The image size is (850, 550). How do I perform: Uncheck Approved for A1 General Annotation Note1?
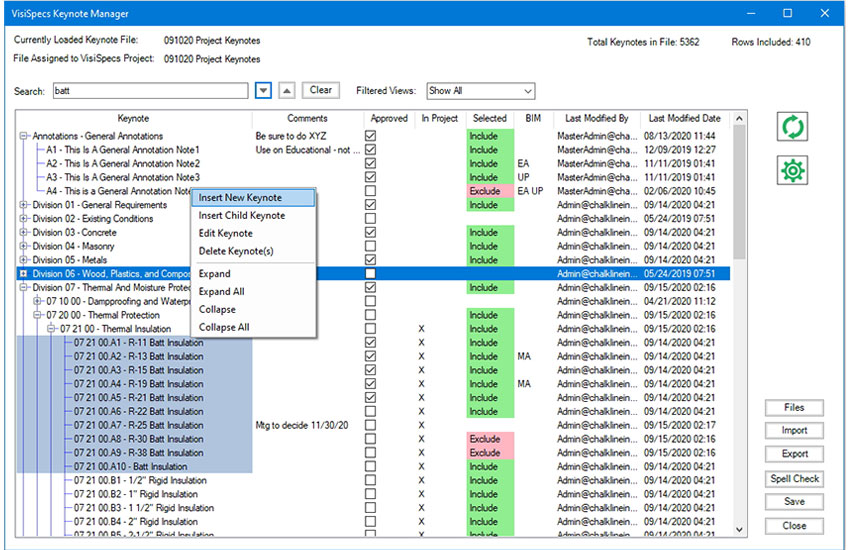[370, 150]
